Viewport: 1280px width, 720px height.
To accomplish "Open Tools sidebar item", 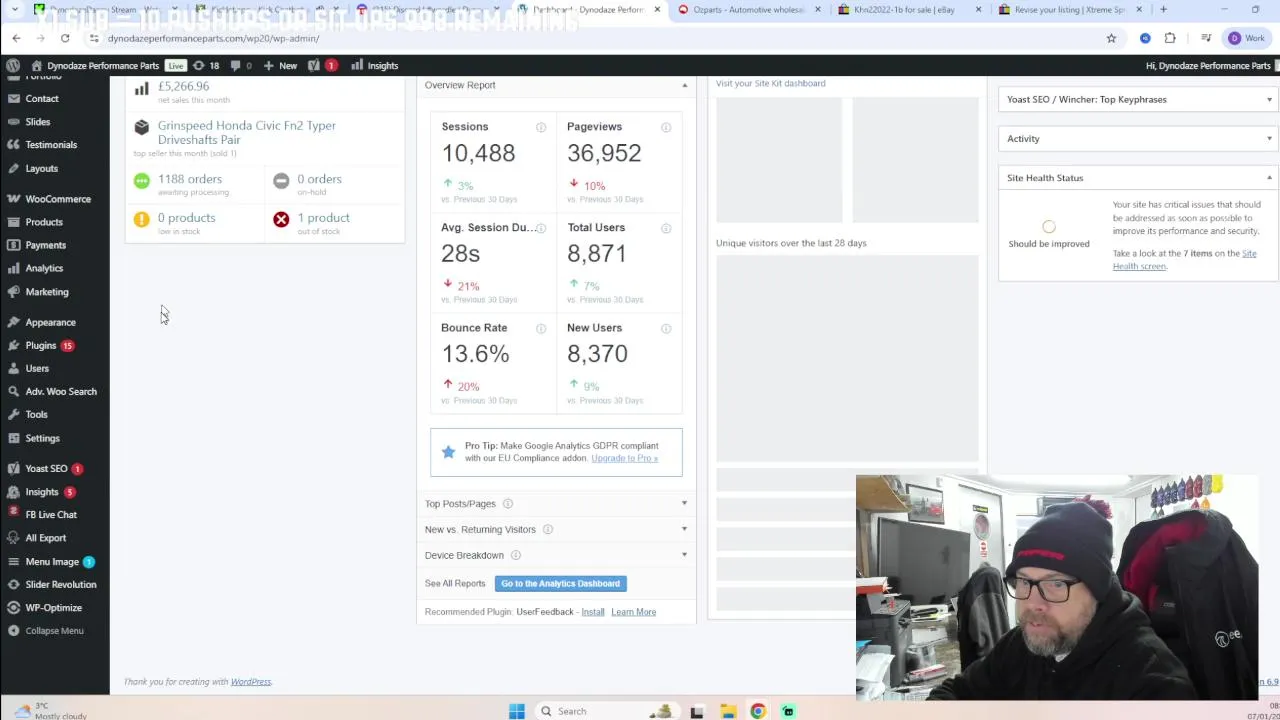I will point(36,414).
